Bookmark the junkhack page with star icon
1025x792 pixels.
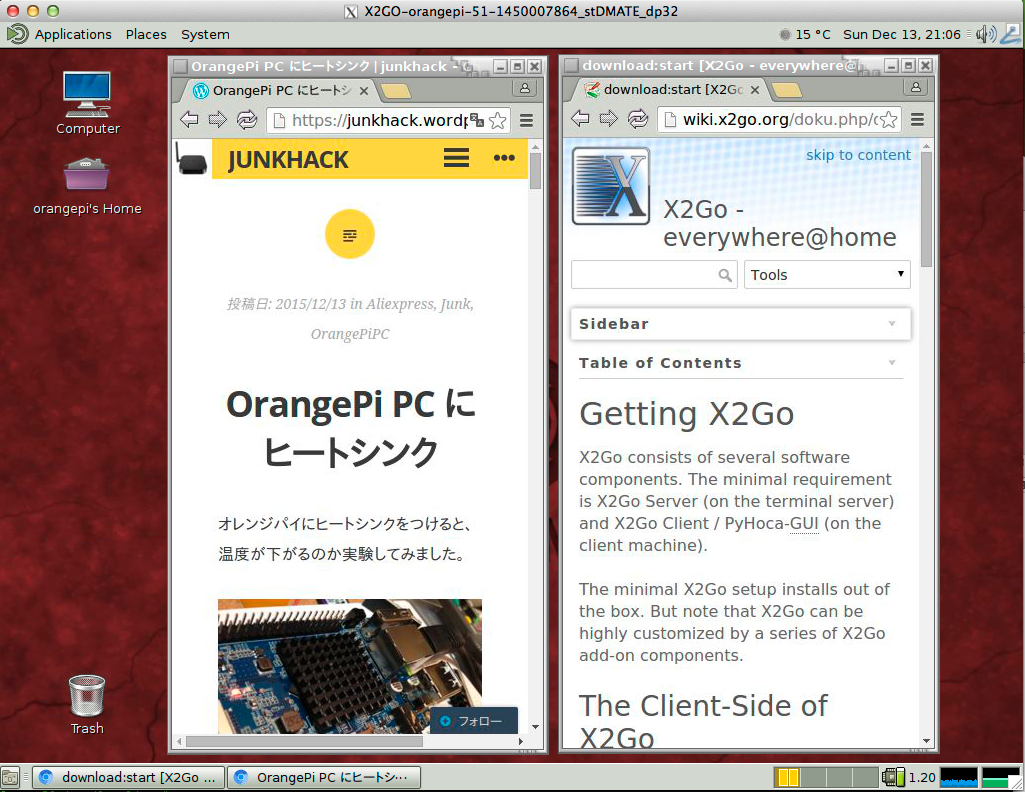click(498, 121)
